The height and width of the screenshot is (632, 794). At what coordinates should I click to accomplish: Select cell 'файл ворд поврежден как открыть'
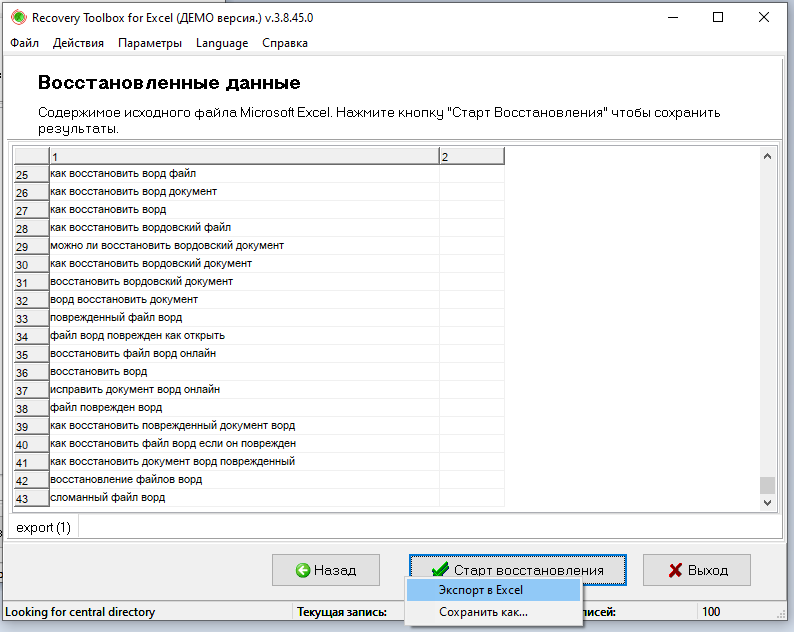[244, 336]
